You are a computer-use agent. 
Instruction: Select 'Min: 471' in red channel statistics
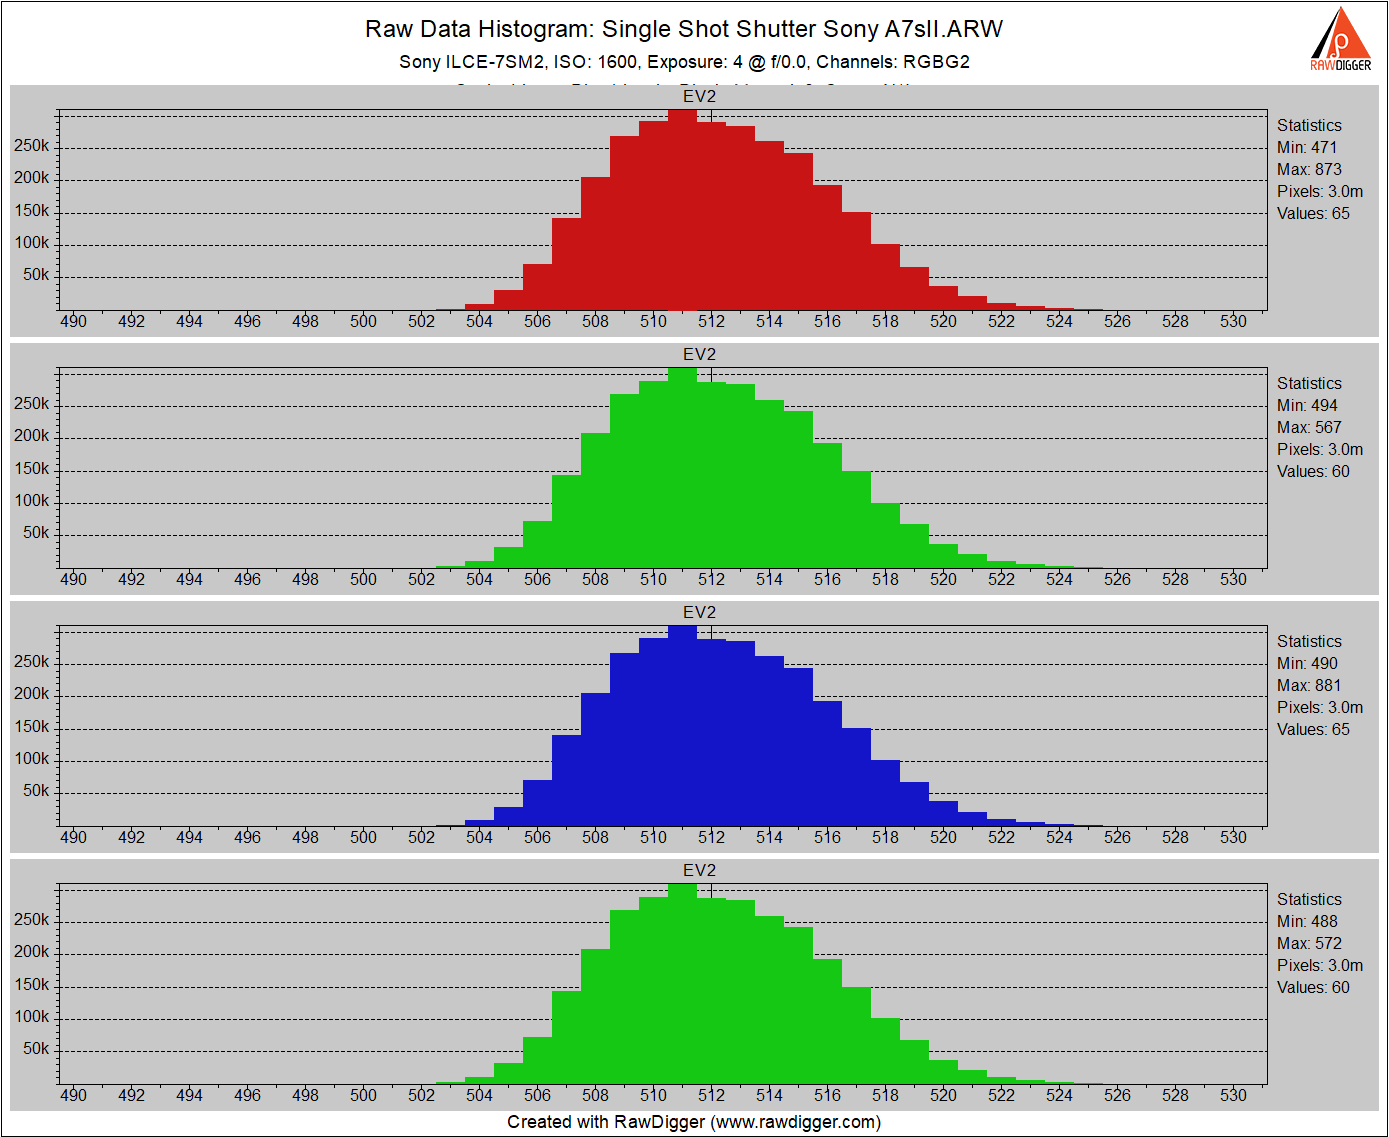pos(1307,147)
